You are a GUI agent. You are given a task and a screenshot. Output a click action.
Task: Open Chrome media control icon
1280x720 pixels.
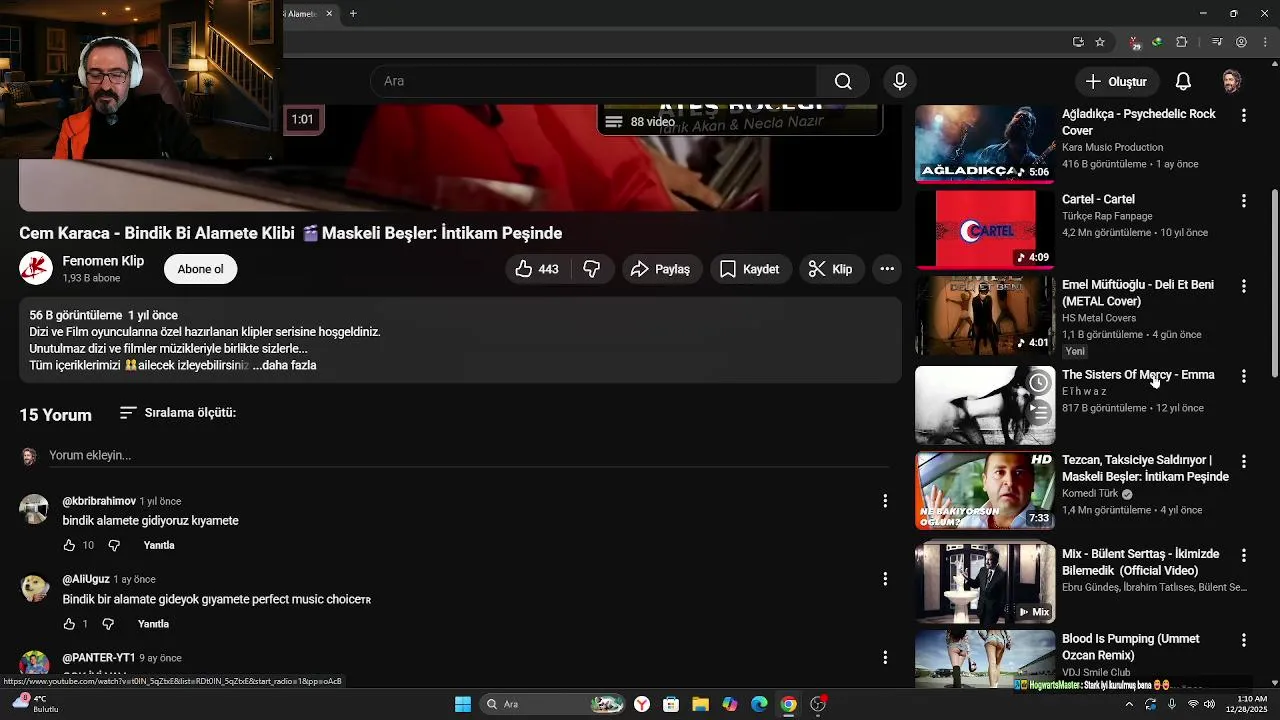pyautogui.click(x=1217, y=42)
